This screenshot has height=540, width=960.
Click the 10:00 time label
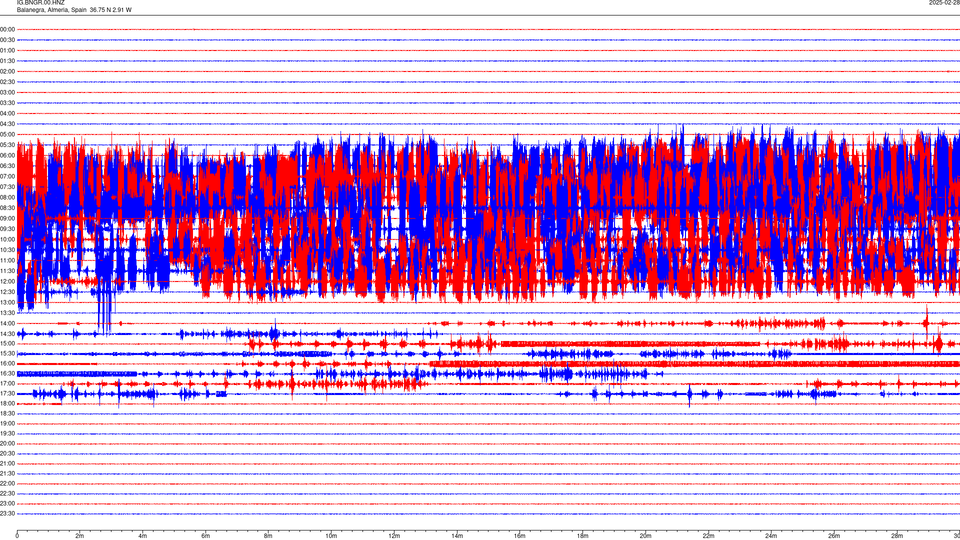tap(7, 239)
